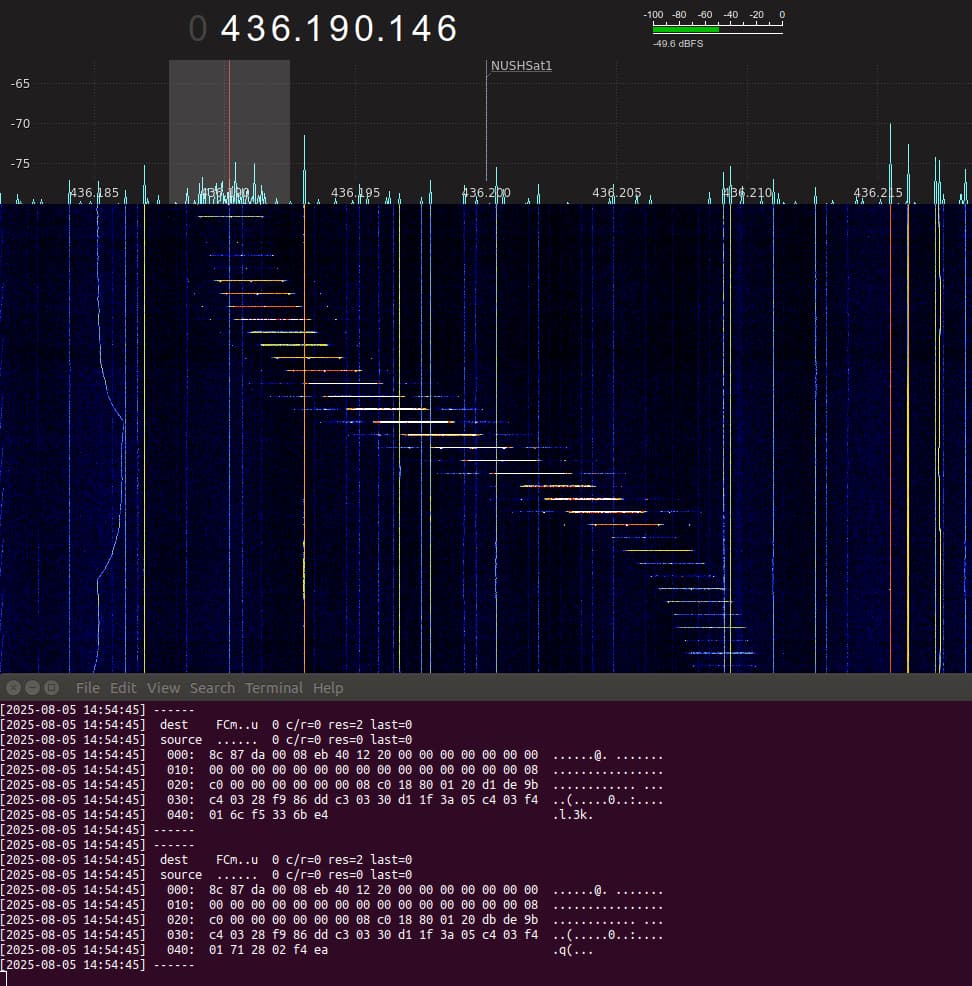The height and width of the screenshot is (986, 972).
Task: Minimize the terminal window
Action: 31,688
